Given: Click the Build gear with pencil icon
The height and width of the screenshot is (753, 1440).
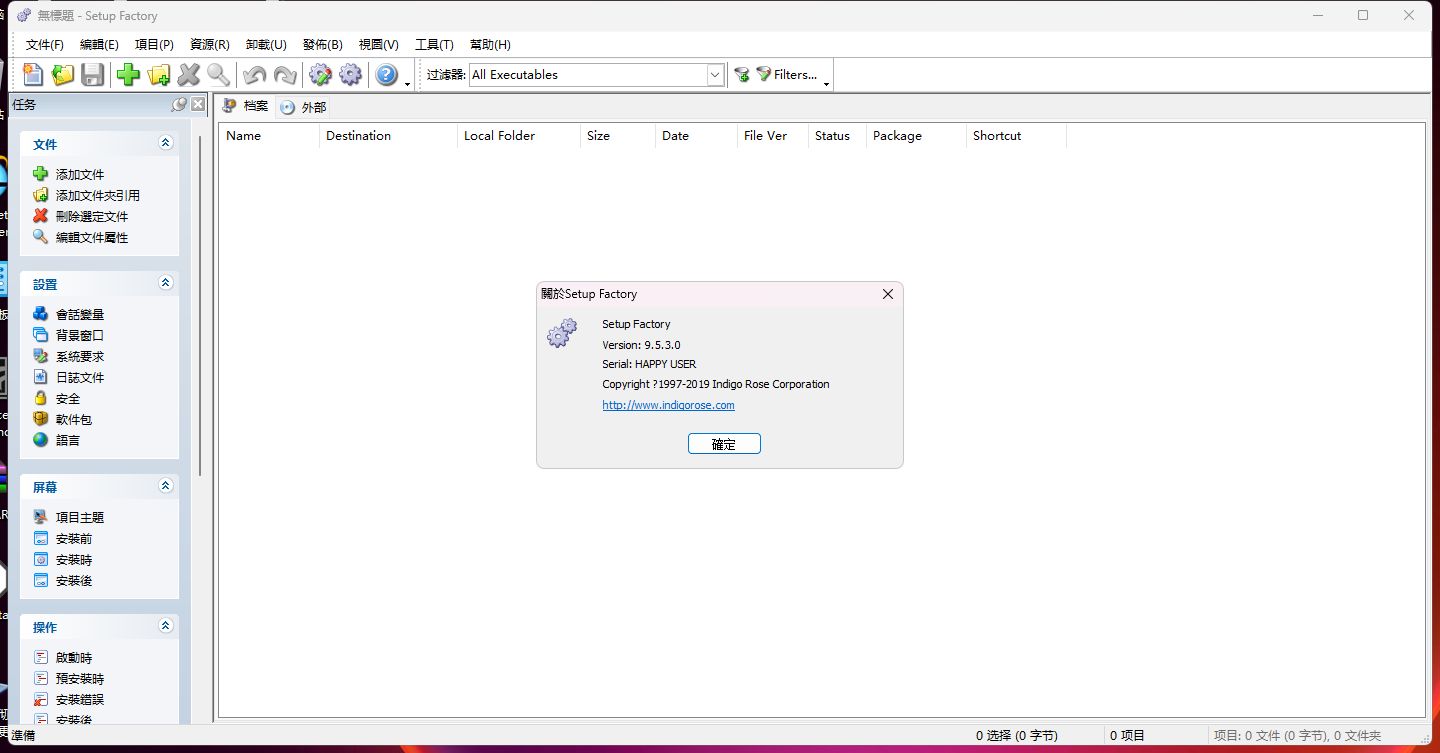Looking at the screenshot, I should pos(320,75).
